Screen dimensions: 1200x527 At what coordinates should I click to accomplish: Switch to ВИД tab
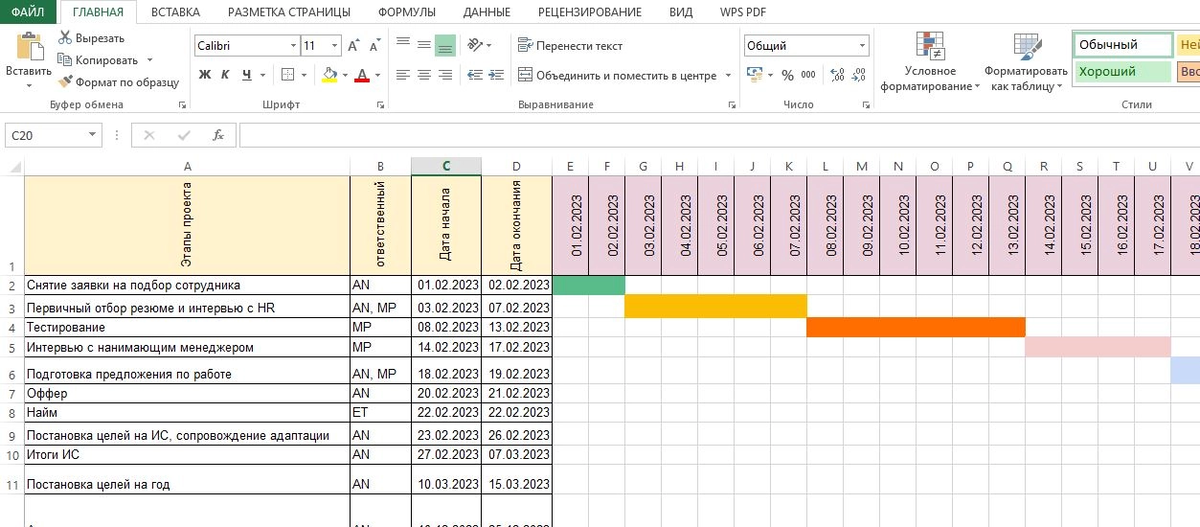coord(681,12)
